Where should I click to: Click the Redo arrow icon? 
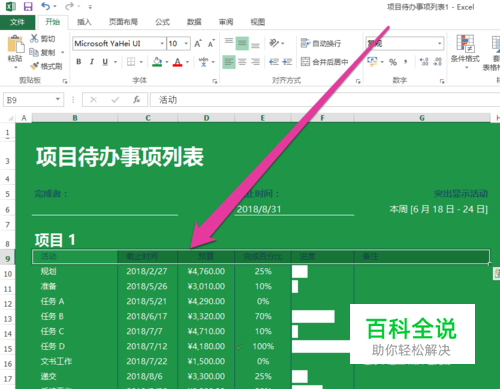coord(69,6)
